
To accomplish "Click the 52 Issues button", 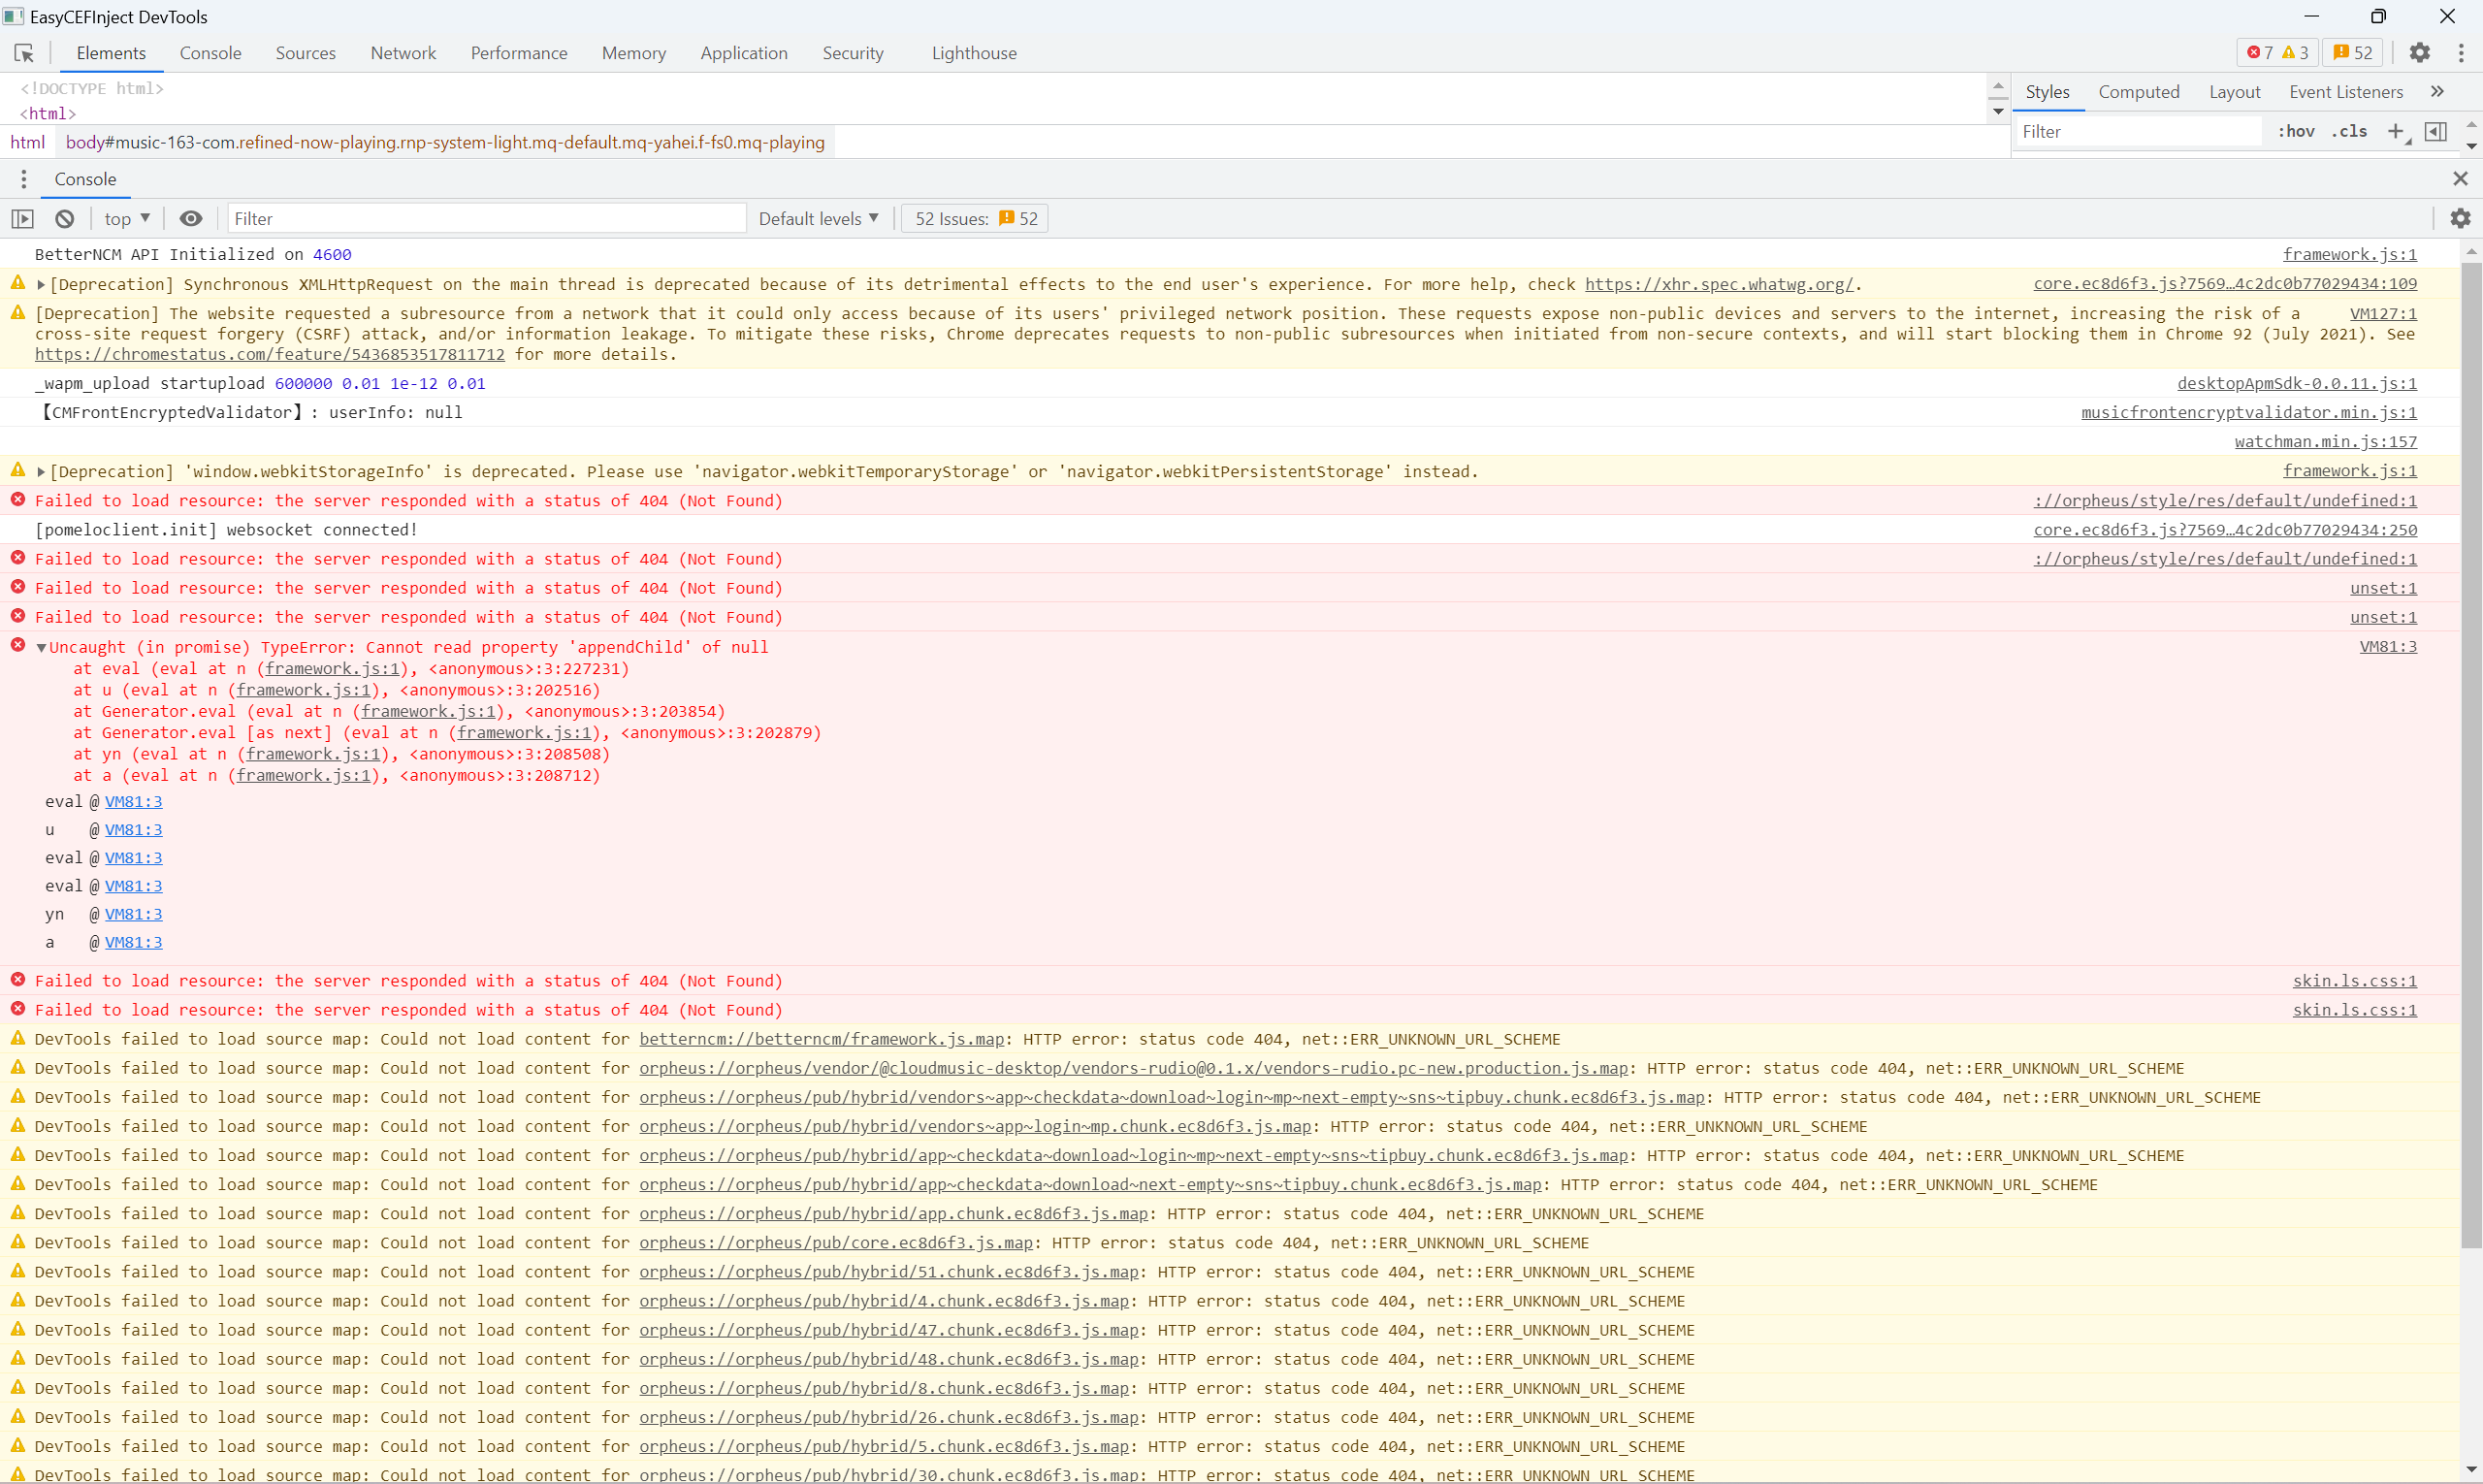I will click(x=975, y=219).
